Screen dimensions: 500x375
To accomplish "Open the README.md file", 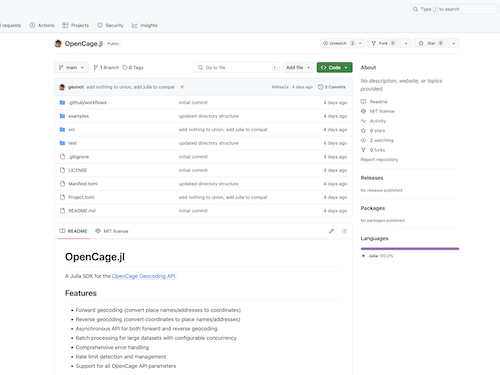I will click(x=82, y=211).
